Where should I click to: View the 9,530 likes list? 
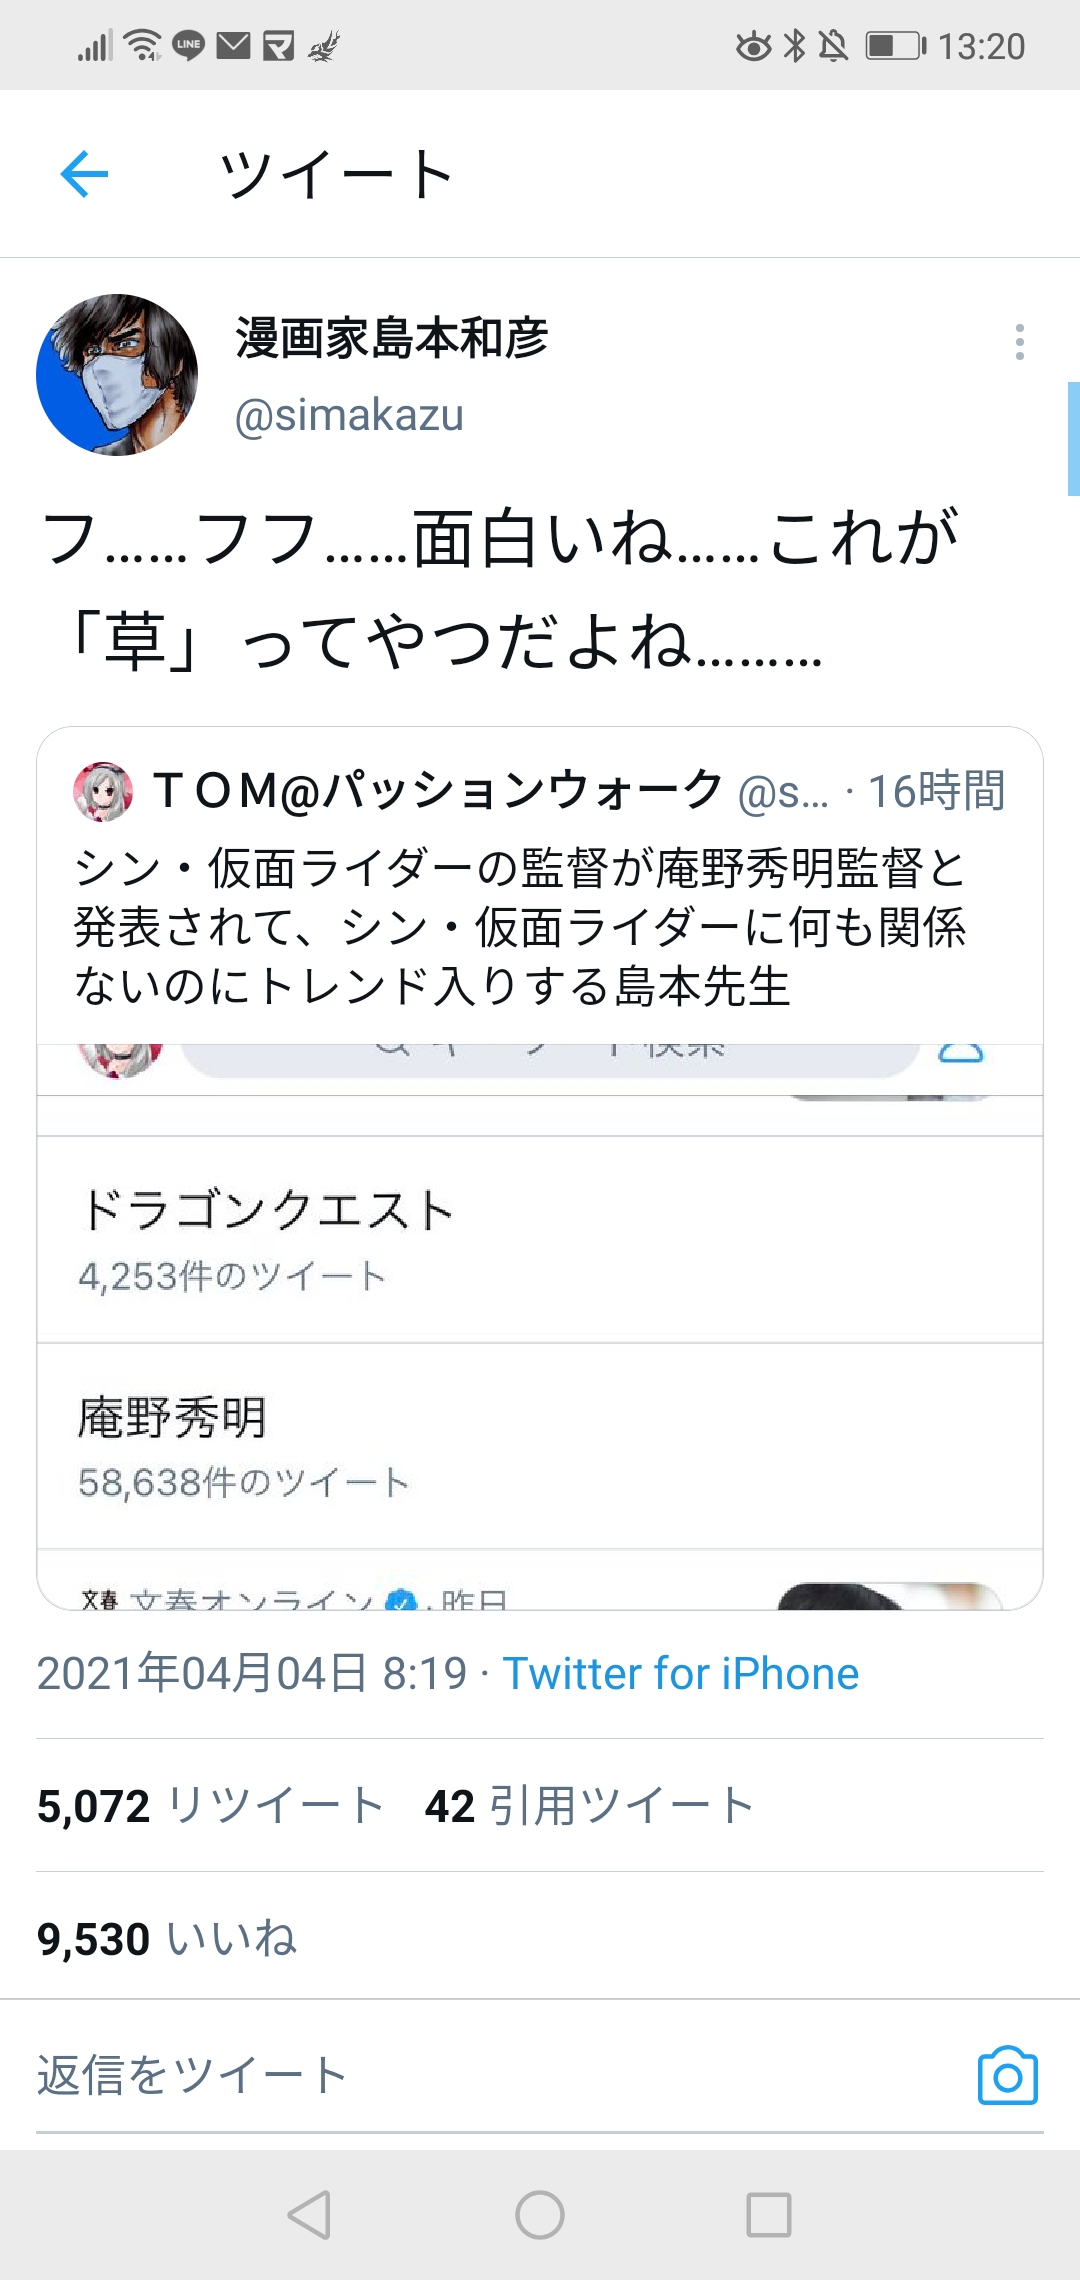click(167, 1939)
